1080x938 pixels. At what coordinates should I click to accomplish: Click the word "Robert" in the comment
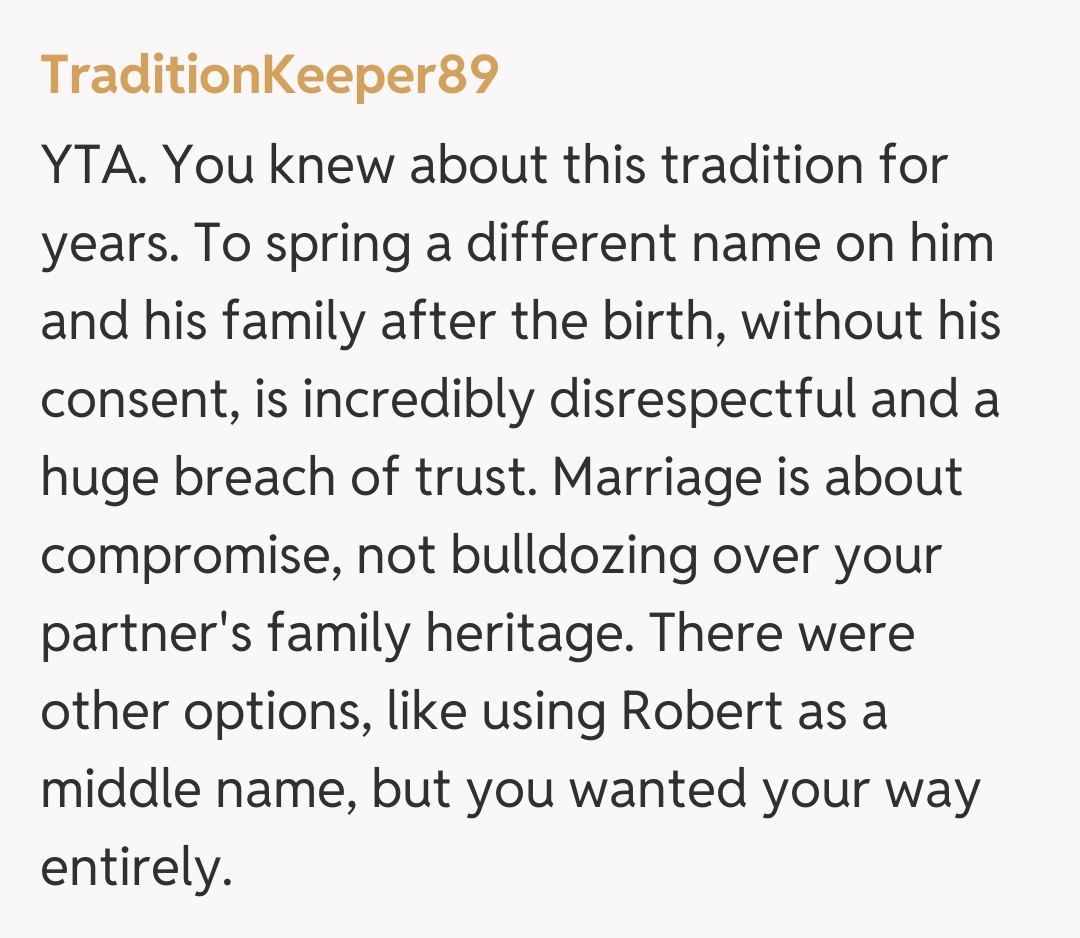[x=701, y=712]
